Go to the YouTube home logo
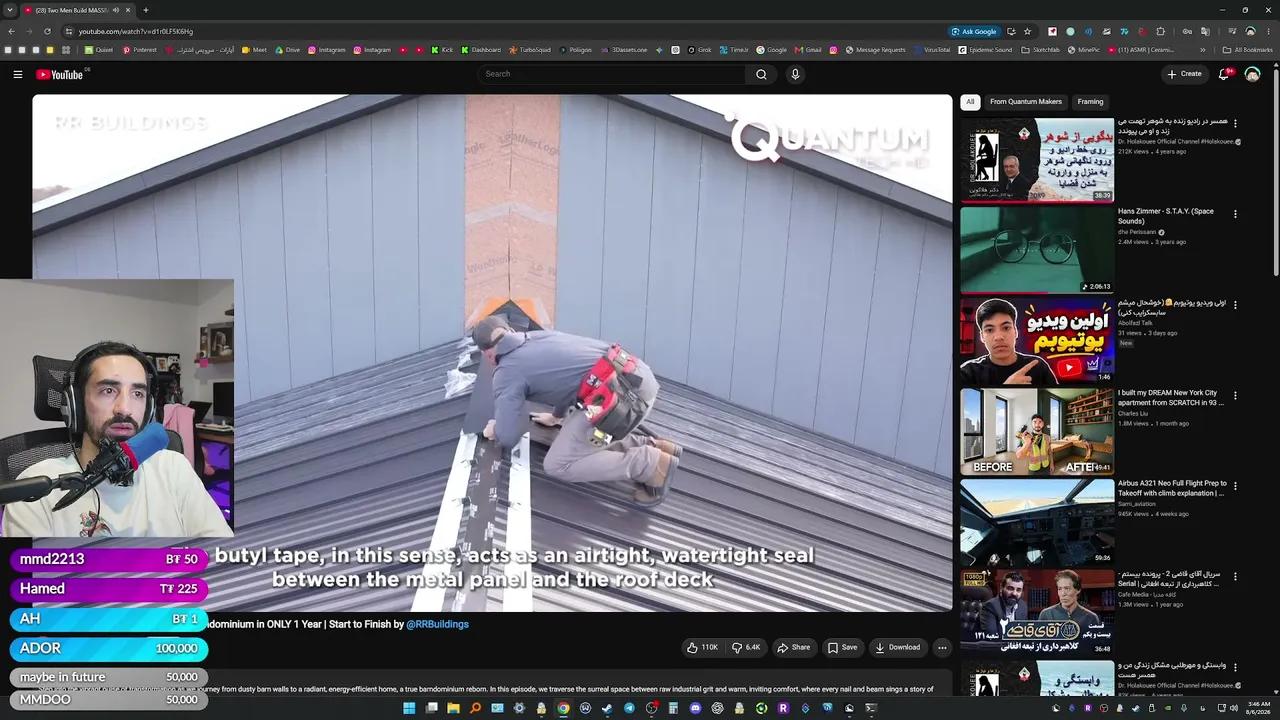The height and width of the screenshot is (720, 1280). 60,74
